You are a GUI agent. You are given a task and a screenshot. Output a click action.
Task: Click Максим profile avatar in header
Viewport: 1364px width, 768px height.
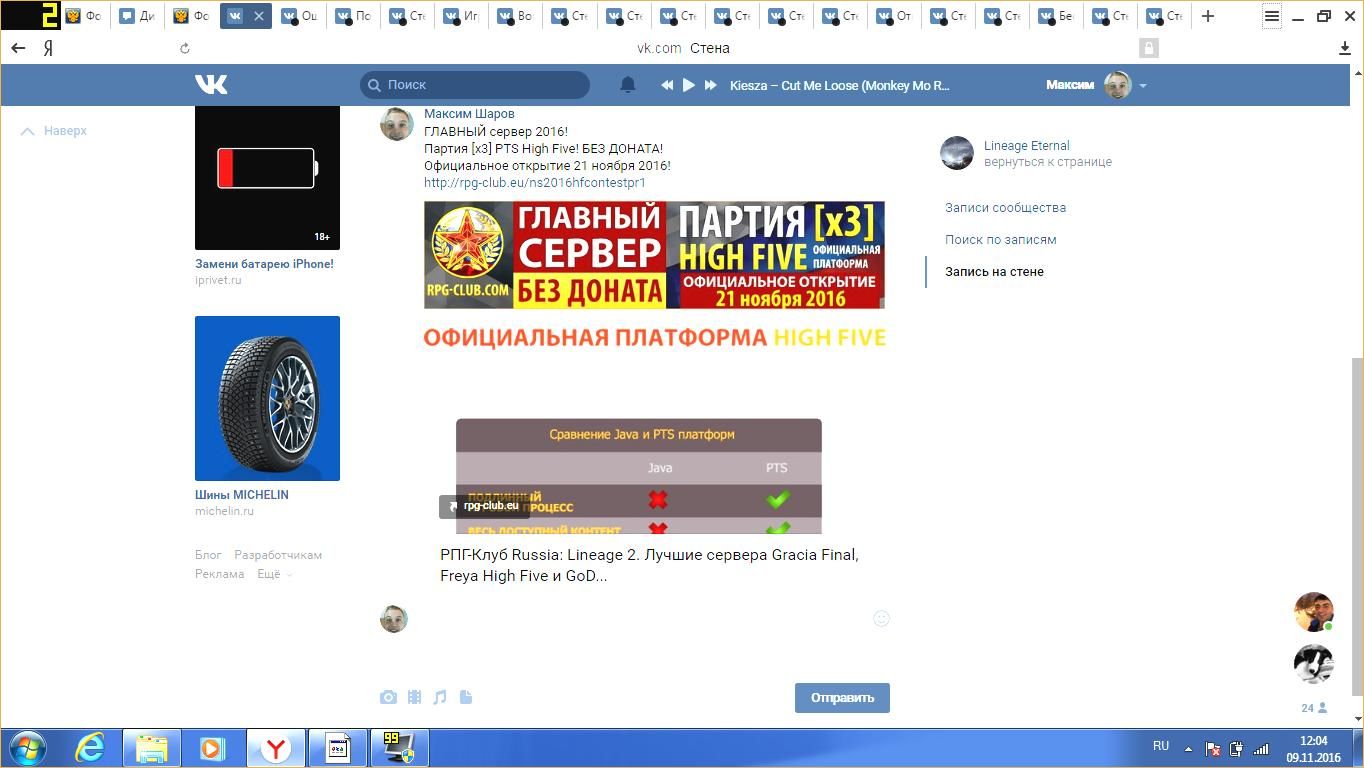coord(1117,85)
